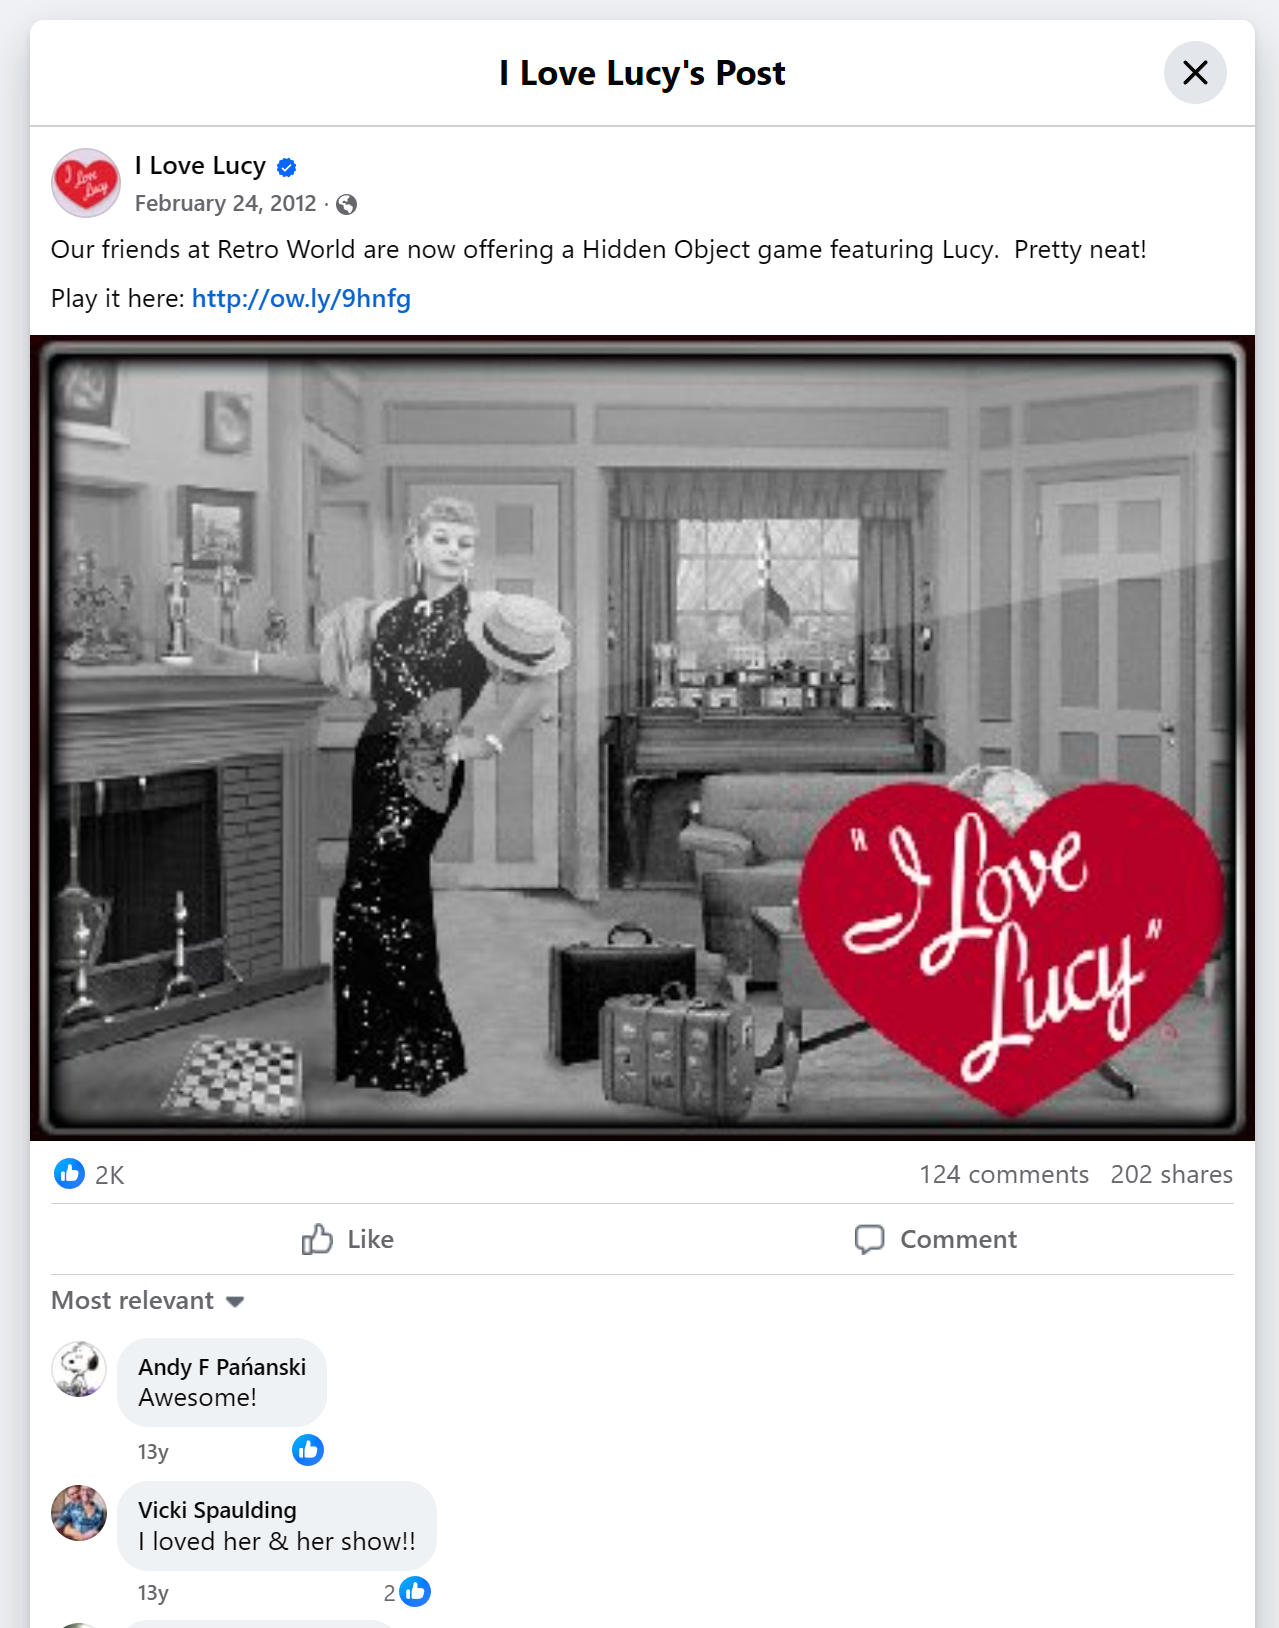Open the Hidden Object game image
The height and width of the screenshot is (1628, 1279).
click(x=642, y=738)
